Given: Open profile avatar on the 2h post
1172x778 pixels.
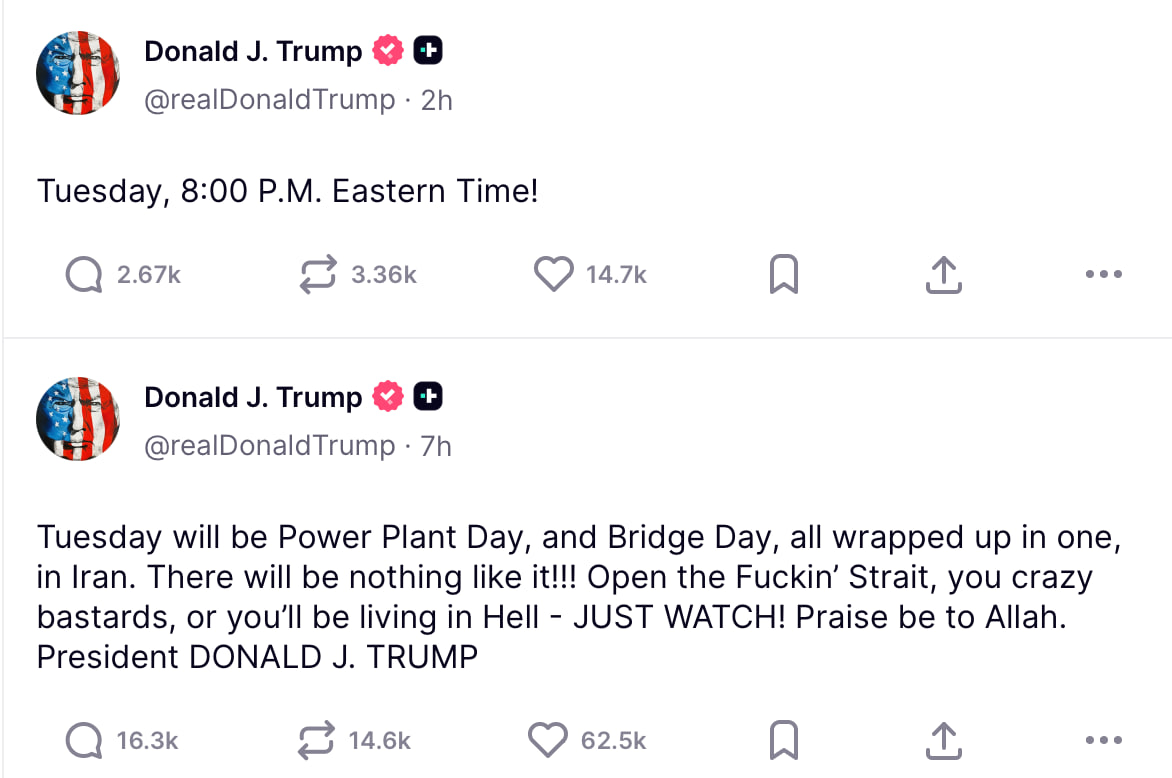Looking at the screenshot, I should point(78,72).
